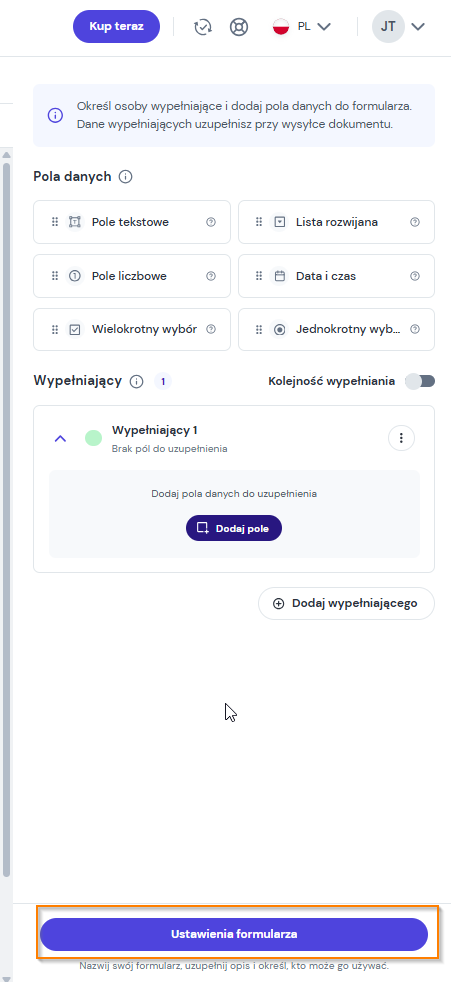Collapse the Wypełniający 1 section
Image resolution: width=451 pixels, height=982 pixels.
pyautogui.click(x=60, y=438)
